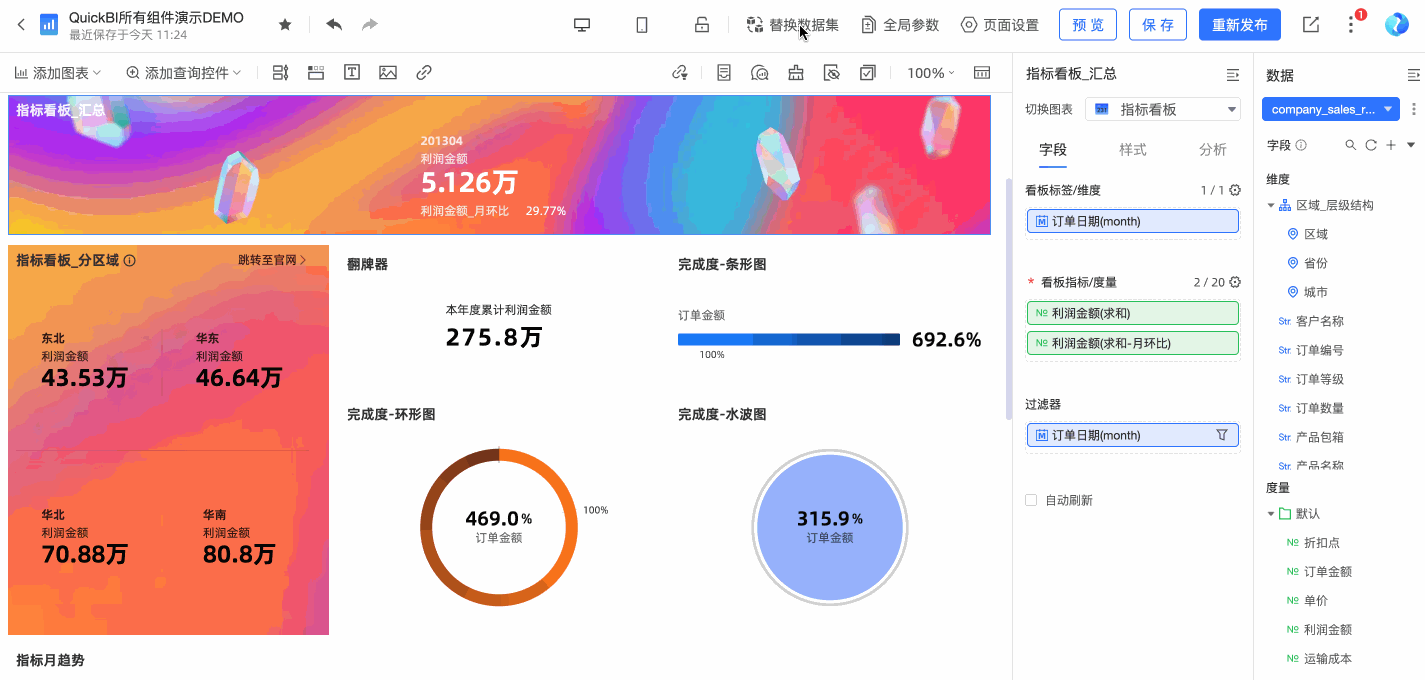Click the 保存 save button
Viewport: 1425px width, 680px height.
pos(1158,25)
